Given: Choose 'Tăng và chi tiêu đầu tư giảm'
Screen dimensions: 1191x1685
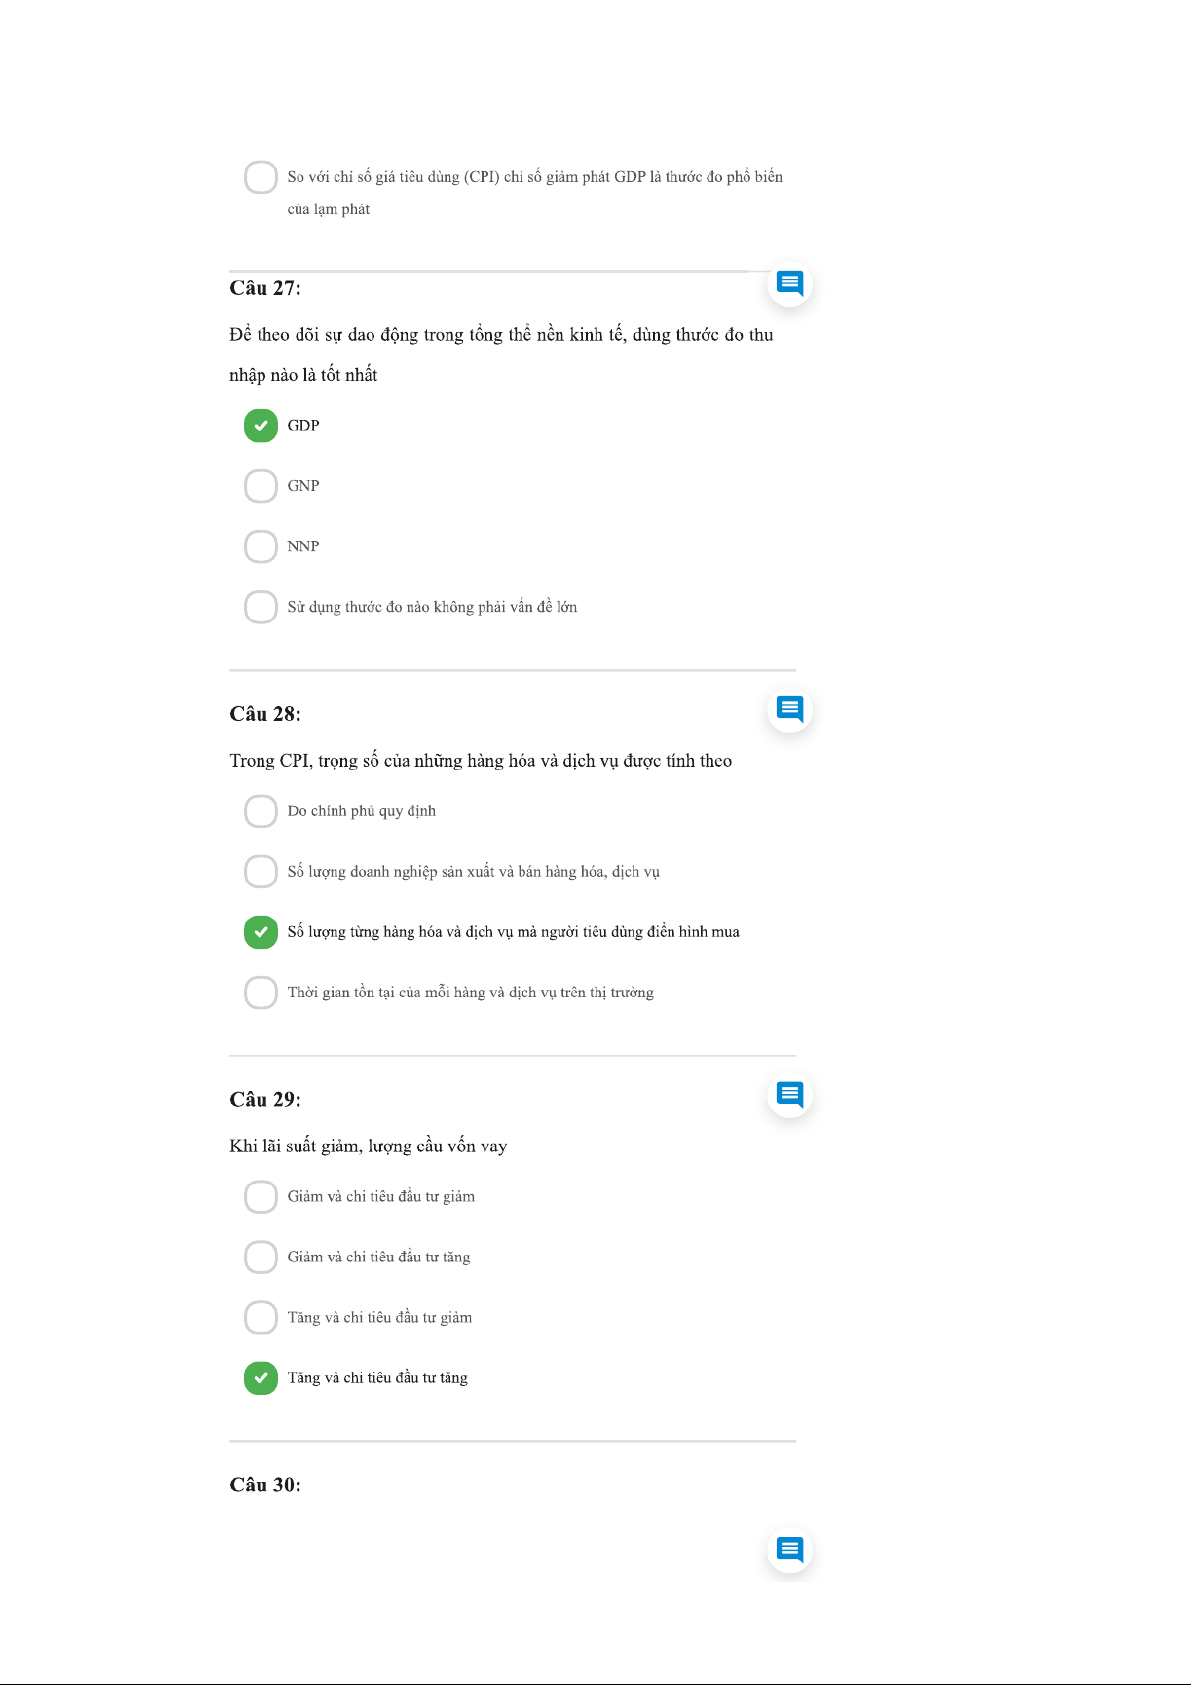Looking at the screenshot, I should click(x=261, y=1318).
